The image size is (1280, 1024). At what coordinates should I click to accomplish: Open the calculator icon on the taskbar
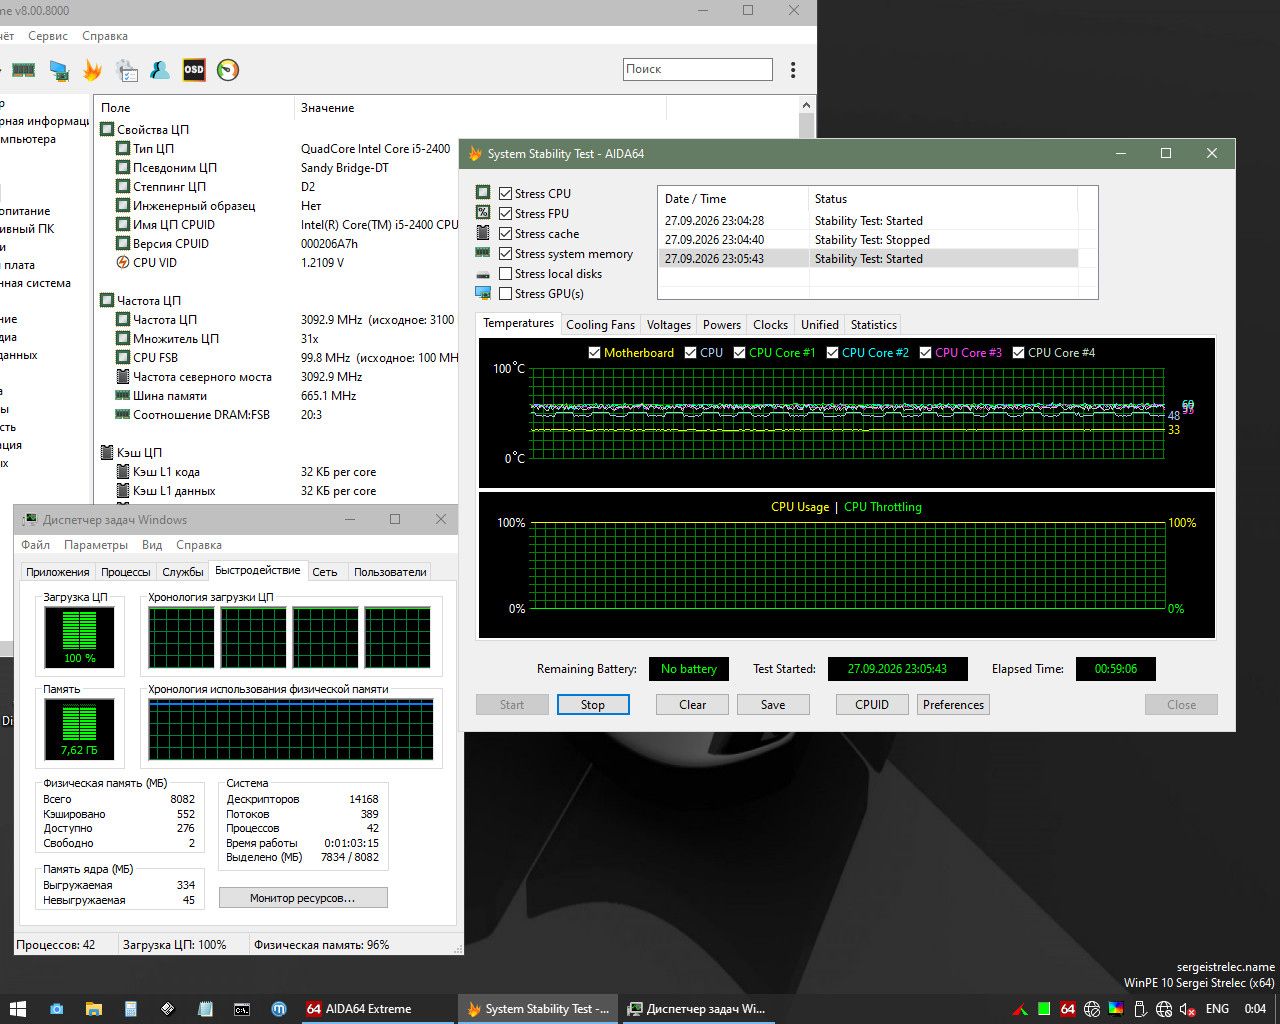point(131,1009)
